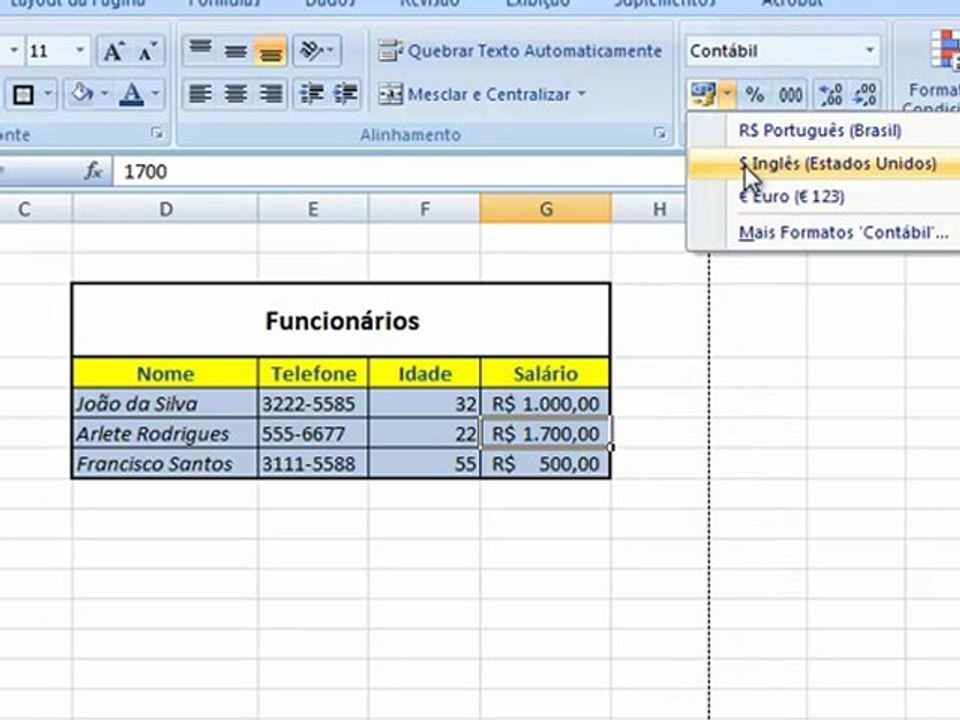This screenshot has width=960, height=720.
Task: Select € Euro (€ 123) currency
Action: tap(825, 197)
